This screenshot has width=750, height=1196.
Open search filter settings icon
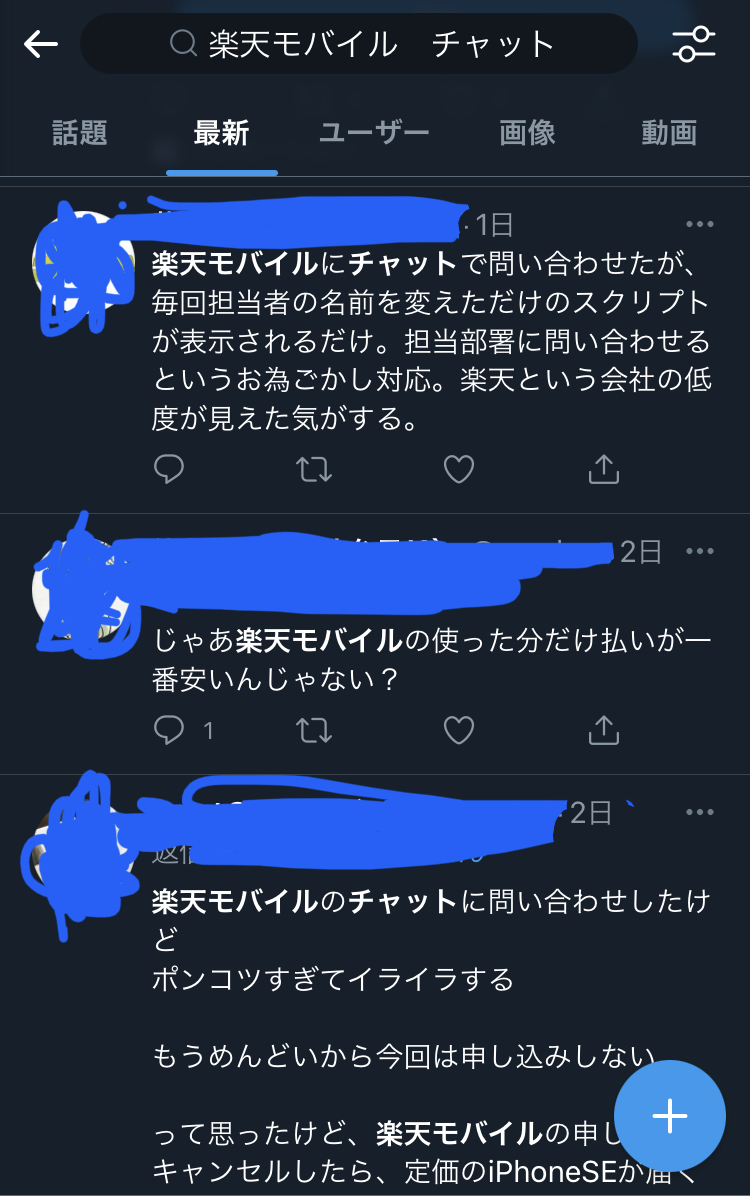click(x=694, y=44)
